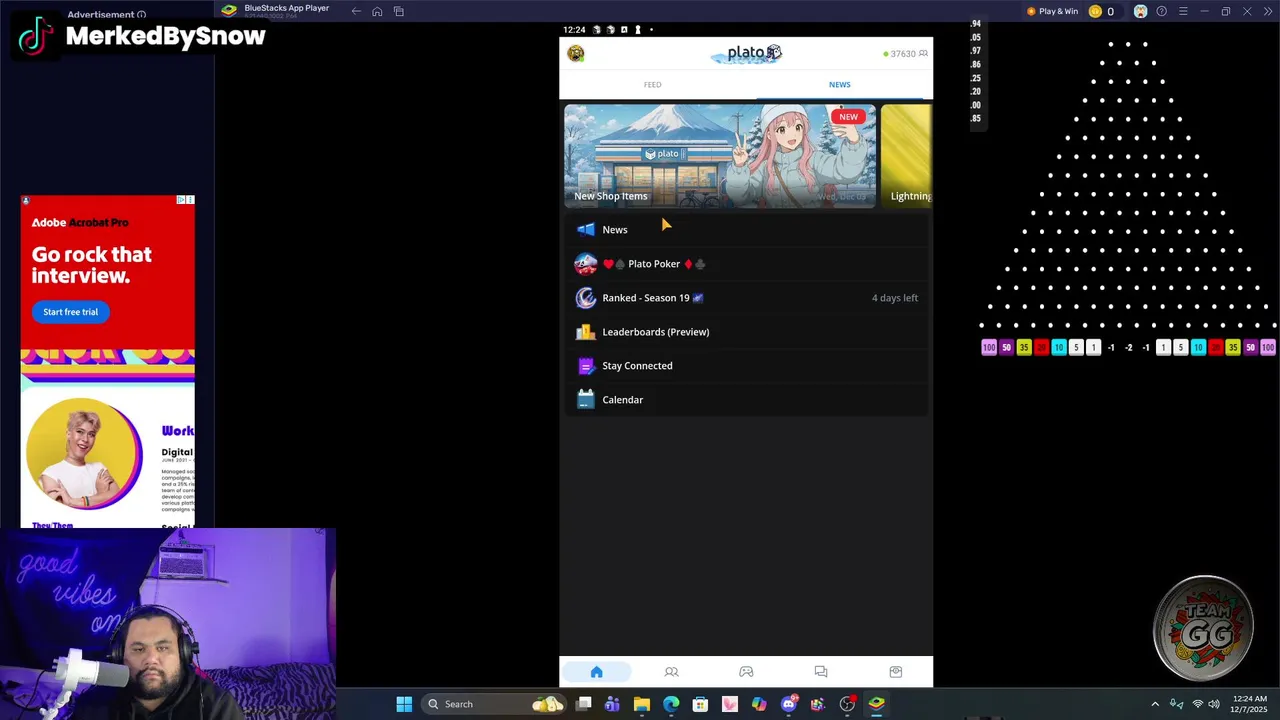
Task: Open the BlueStacks hamburger menu
Action: pyautogui.click(x=1183, y=11)
